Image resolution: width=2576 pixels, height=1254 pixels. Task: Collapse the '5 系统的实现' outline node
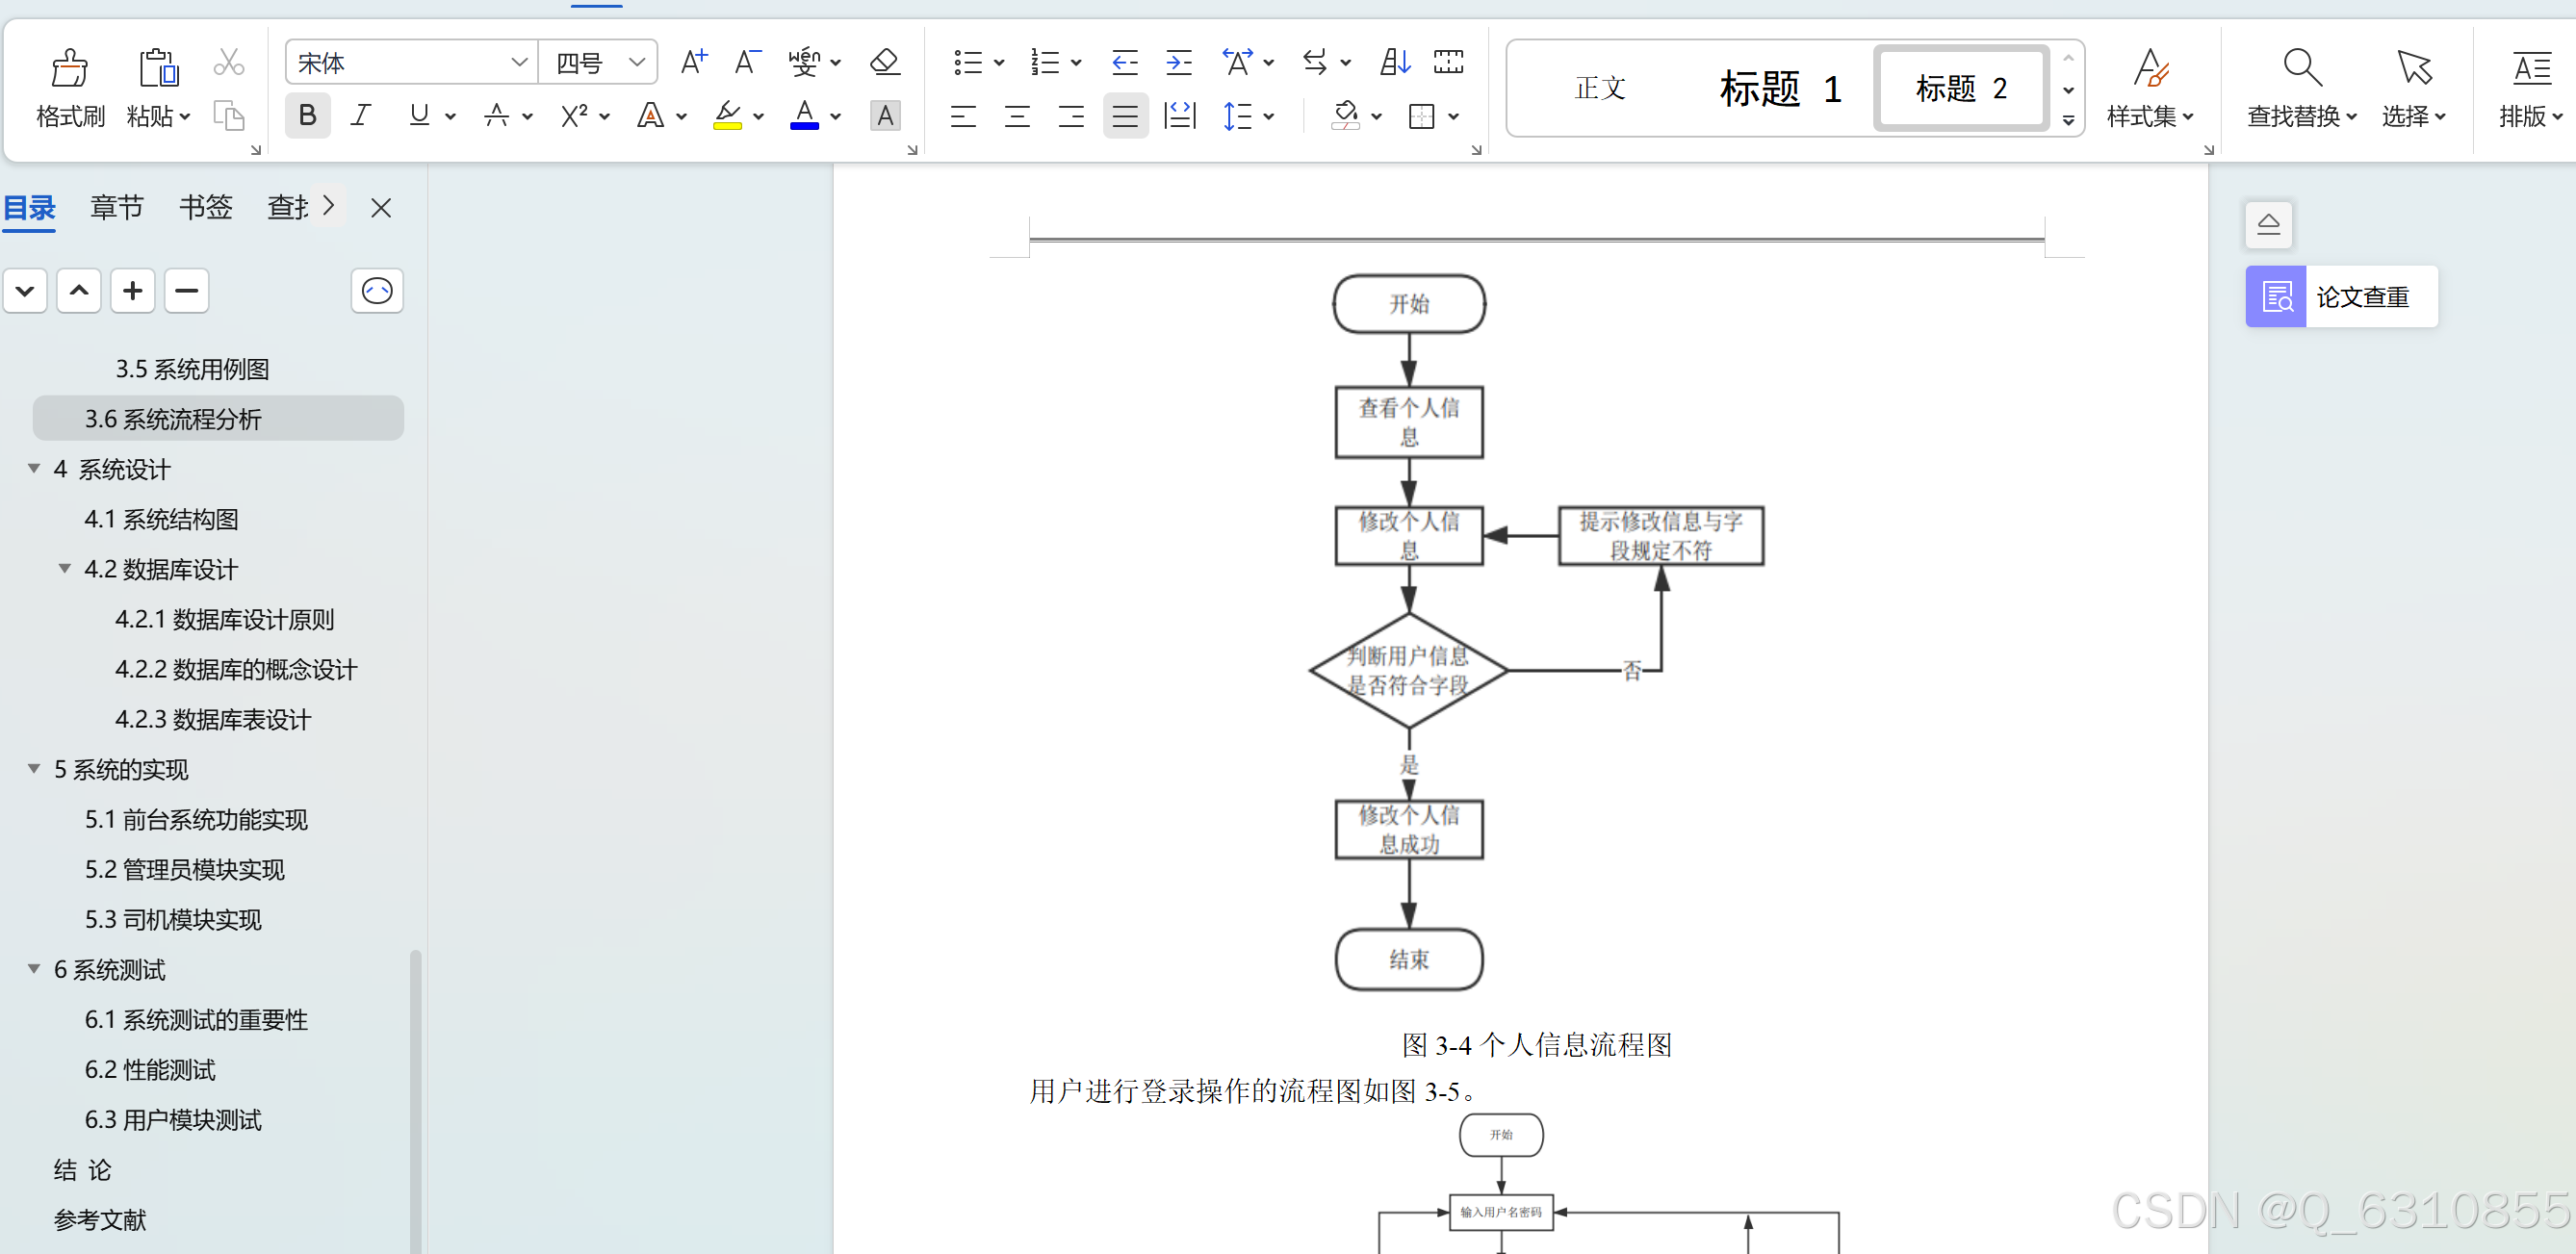point(34,768)
